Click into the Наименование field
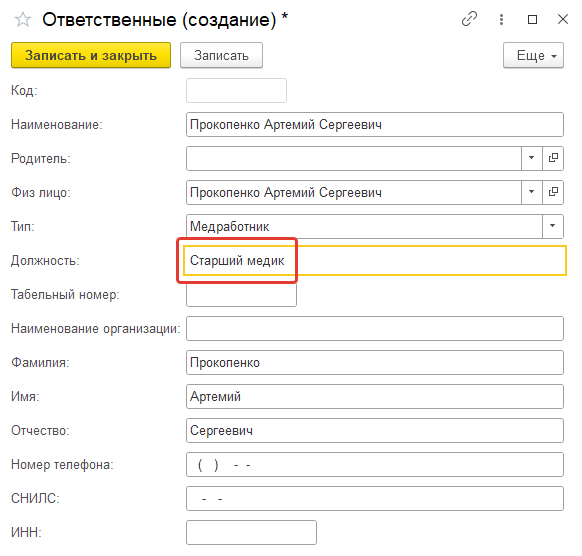 (375, 124)
